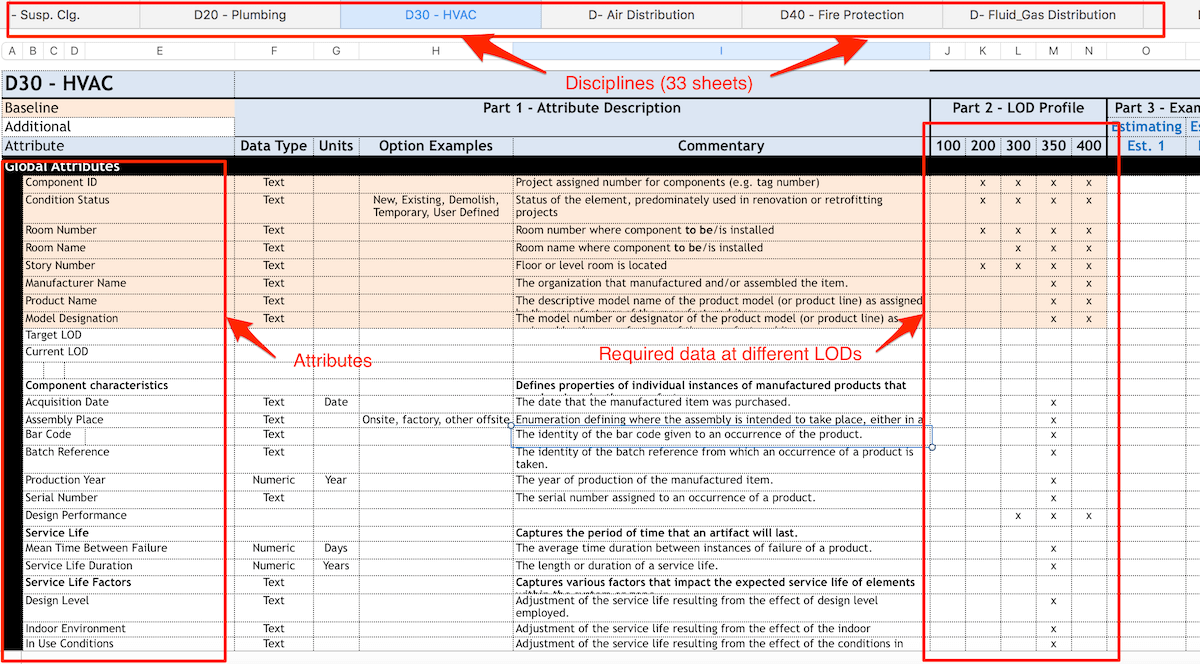Select column F header

[x=274, y=51]
